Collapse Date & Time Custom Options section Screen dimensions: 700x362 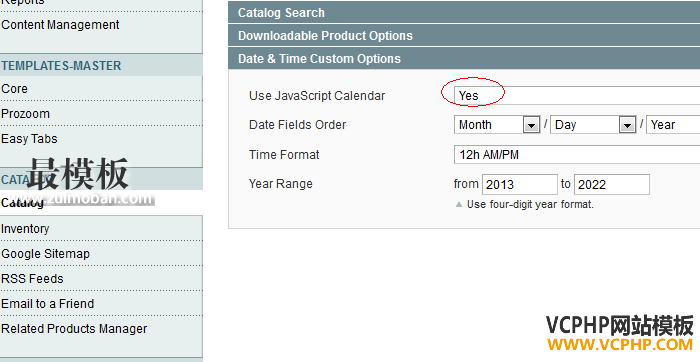coord(464,58)
